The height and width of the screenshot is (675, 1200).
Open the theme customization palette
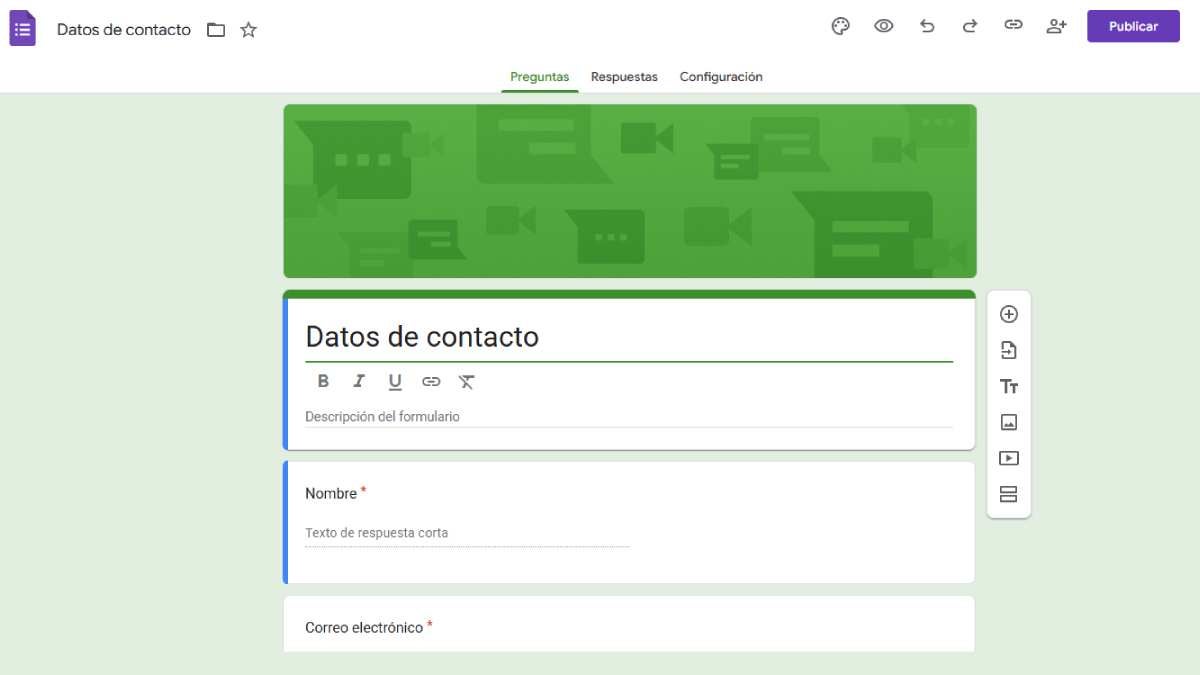pyautogui.click(x=841, y=27)
